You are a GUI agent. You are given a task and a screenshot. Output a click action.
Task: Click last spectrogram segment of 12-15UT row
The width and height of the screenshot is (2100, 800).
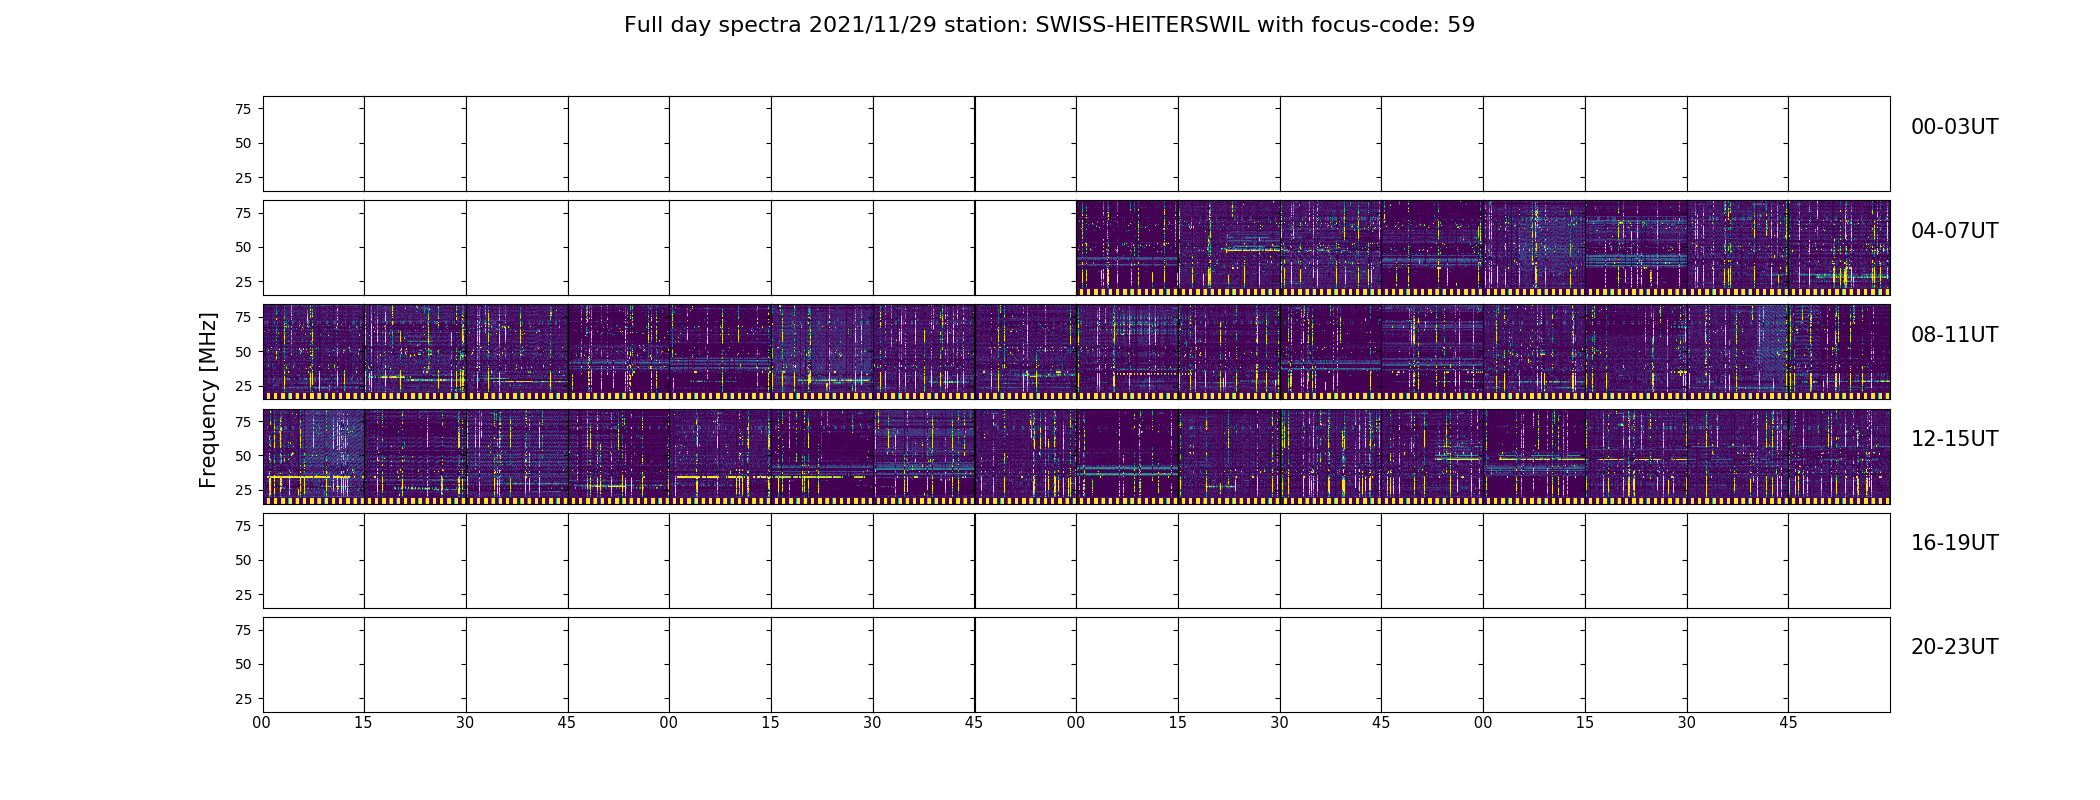(1839, 456)
